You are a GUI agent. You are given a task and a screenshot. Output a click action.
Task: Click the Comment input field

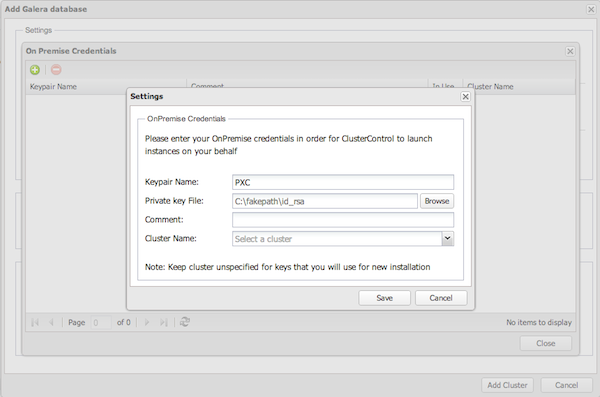pyautogui.click(x=343, y=220)
